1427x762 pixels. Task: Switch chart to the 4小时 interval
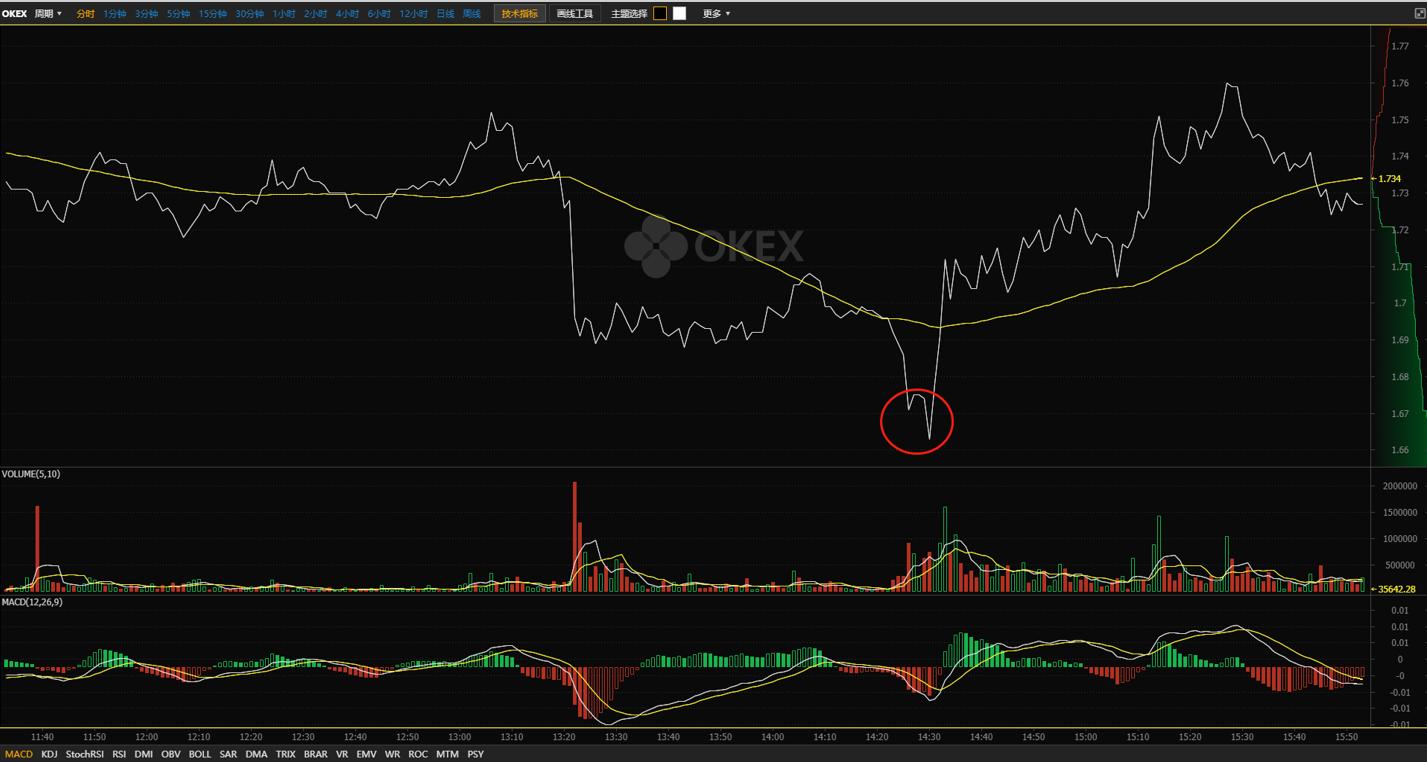click(x=348, y=14)
